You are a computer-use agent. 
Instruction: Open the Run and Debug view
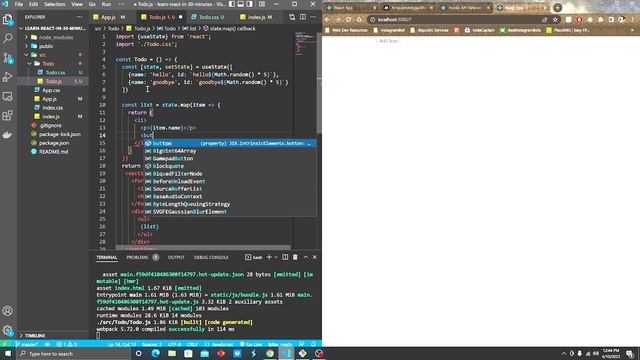[x=8, y=77]
